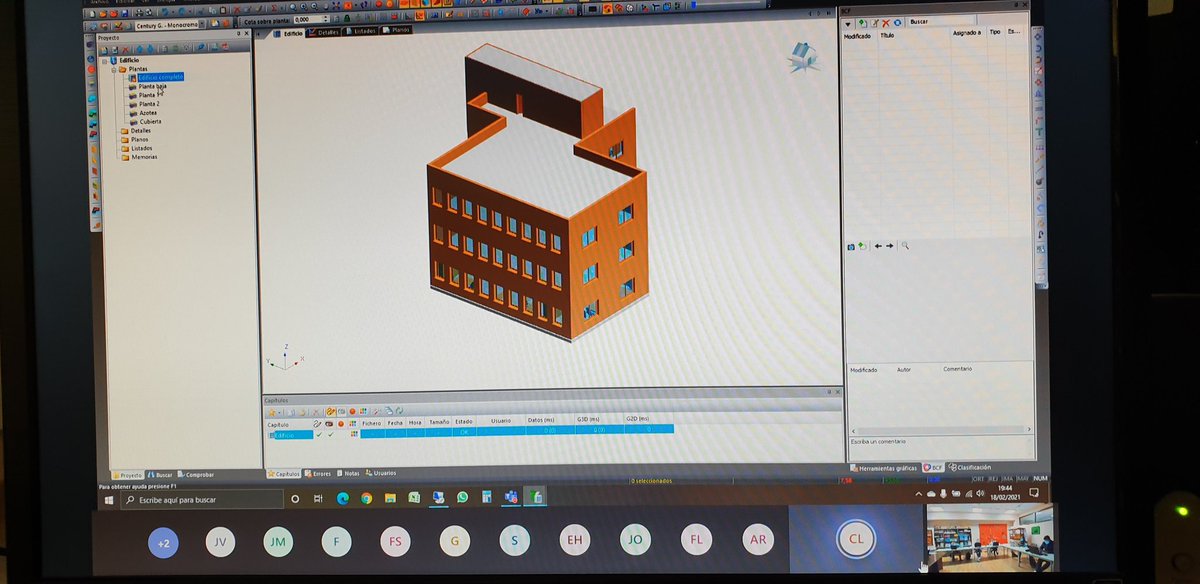Select Planta baja in project tree

tap(152, 86)
